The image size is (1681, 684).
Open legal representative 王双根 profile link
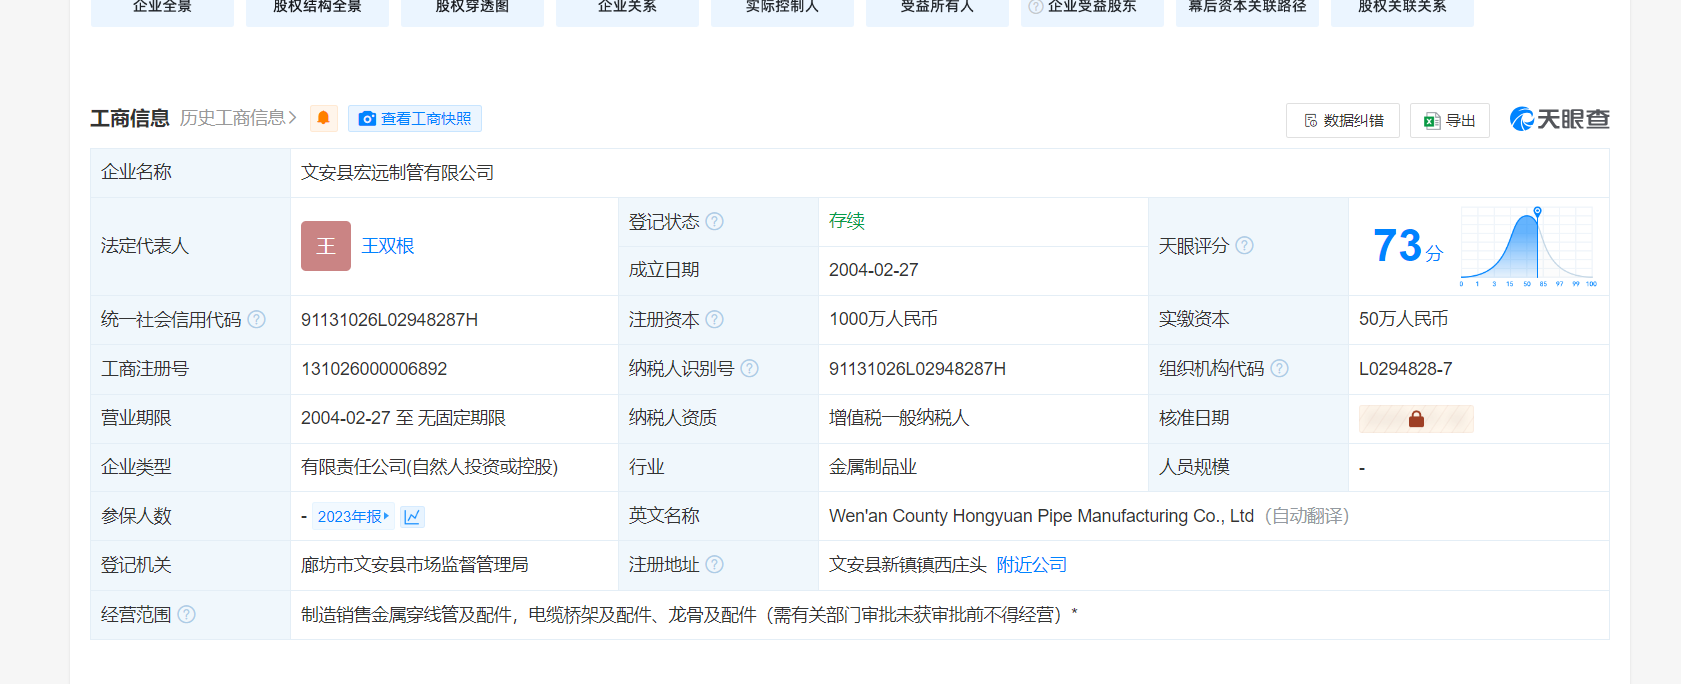pos(388,246)
